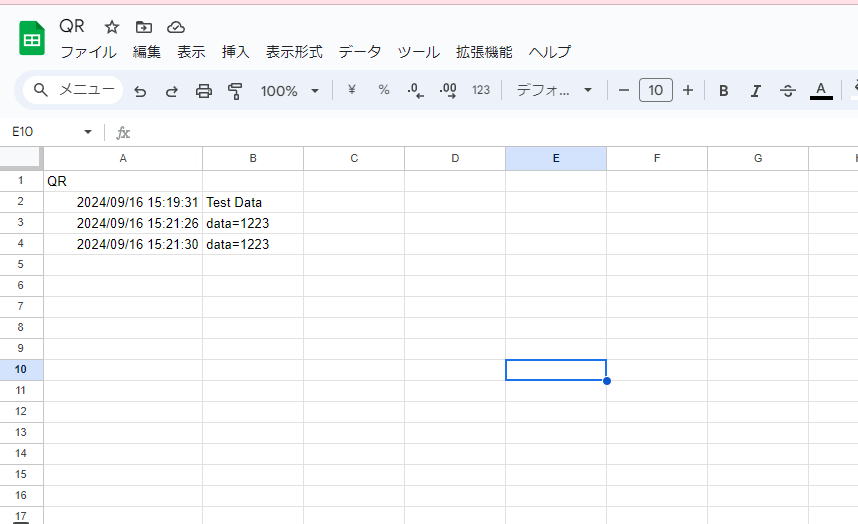The width and height of the screenshot is (858, 524).
Task: Format as percent
Action: [384, 90]
